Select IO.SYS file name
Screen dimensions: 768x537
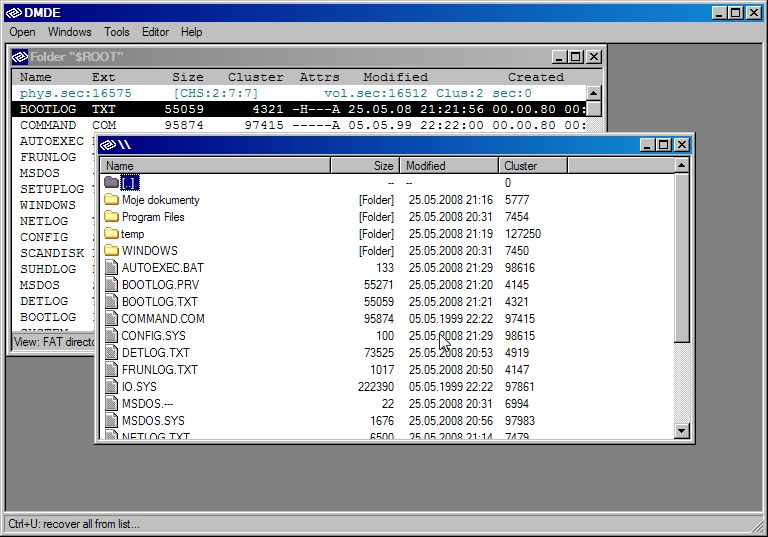[x=139, y=387]
